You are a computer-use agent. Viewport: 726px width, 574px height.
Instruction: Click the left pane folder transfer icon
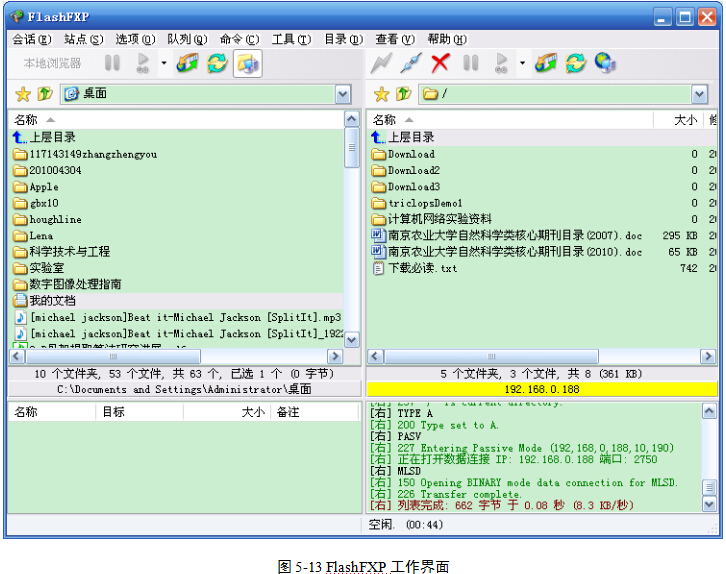(188, 63)
